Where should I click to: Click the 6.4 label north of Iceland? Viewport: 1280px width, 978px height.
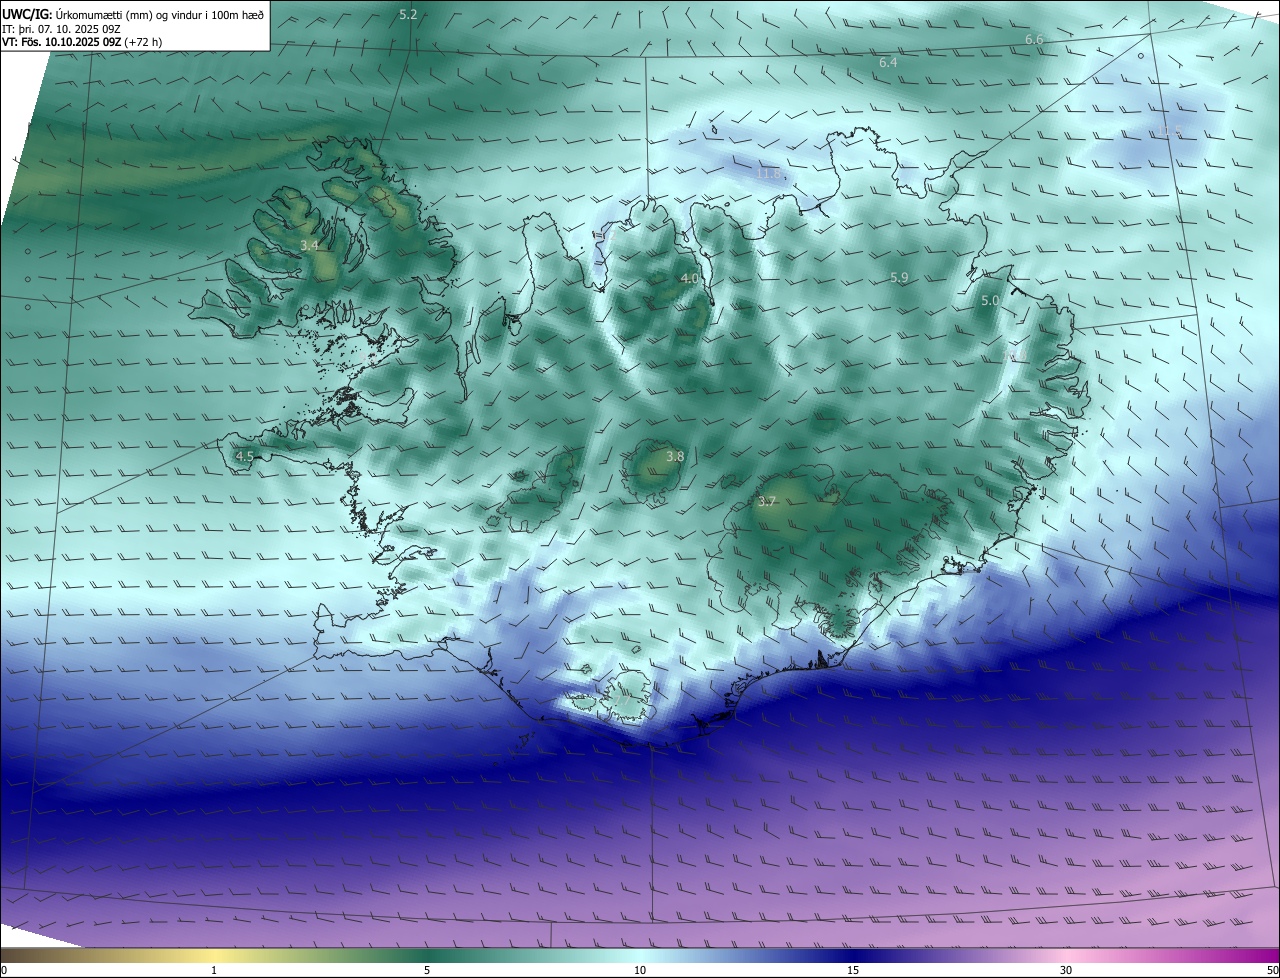[888, 63]
